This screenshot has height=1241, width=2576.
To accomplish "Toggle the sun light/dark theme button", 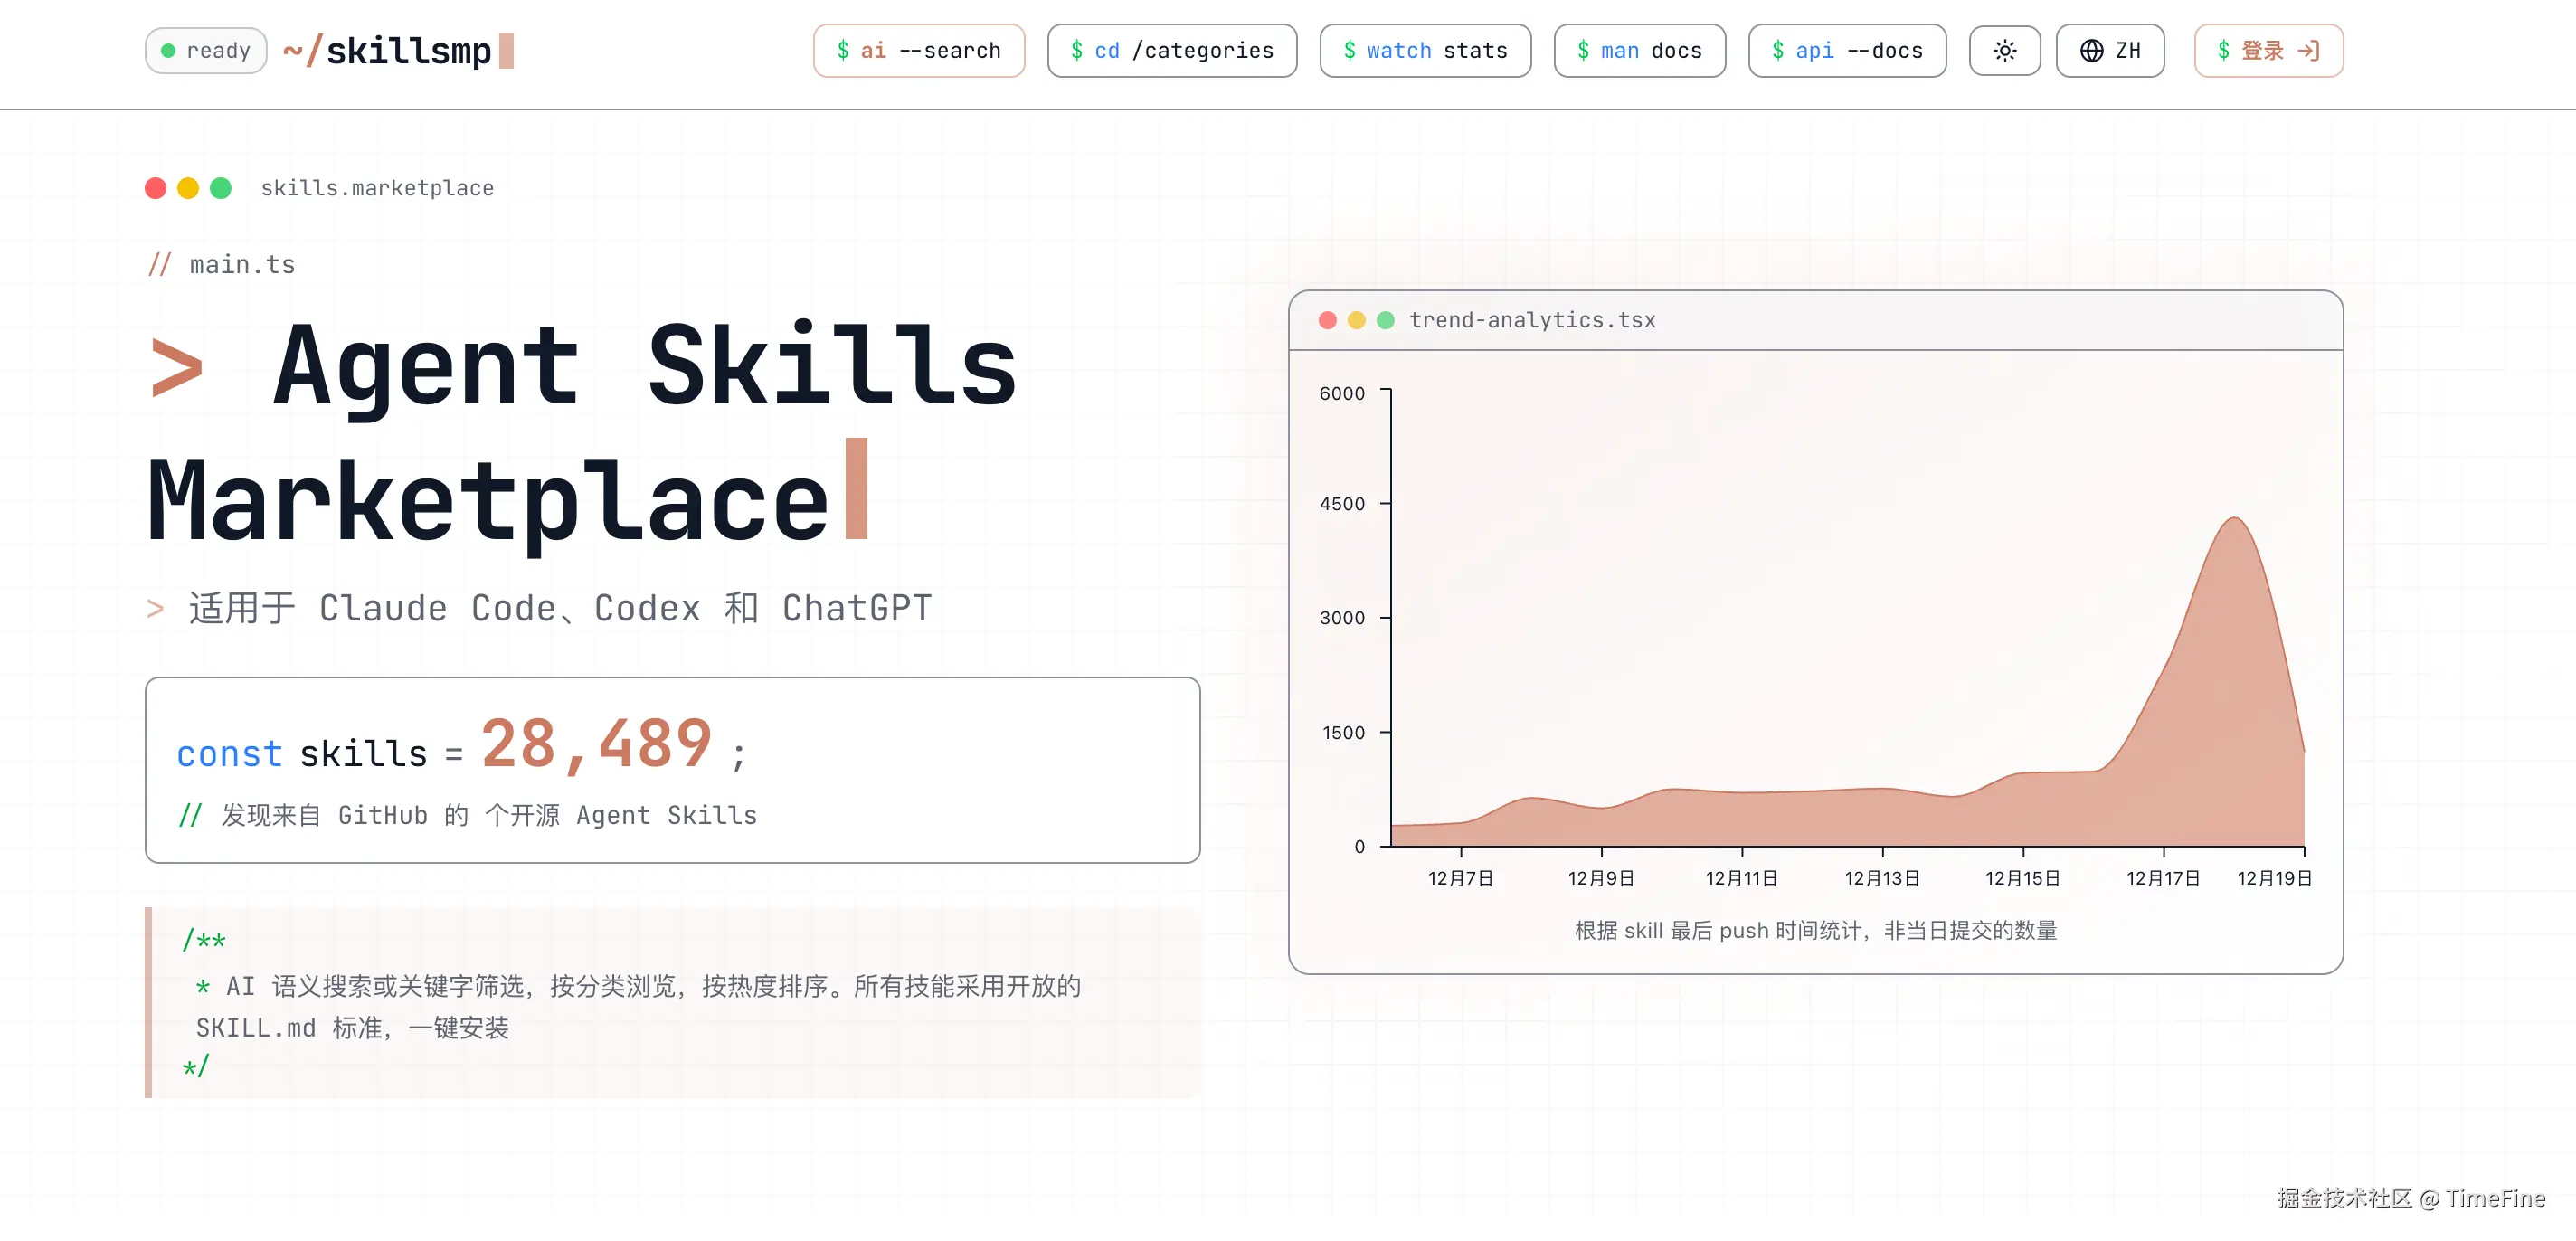I will click(x=2004, y=51).
